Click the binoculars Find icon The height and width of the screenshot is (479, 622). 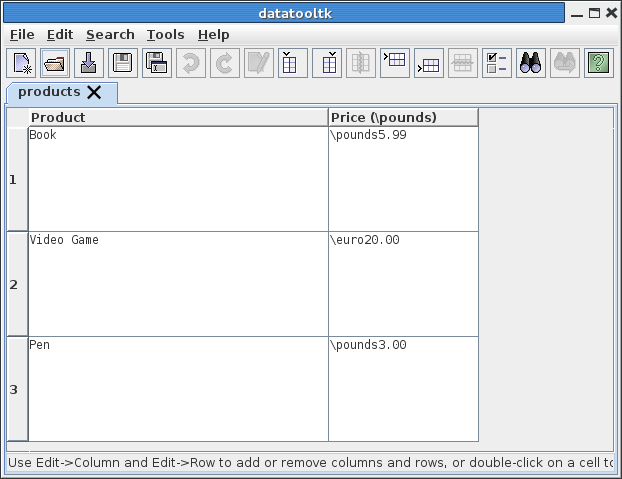(x=530, y=64)
